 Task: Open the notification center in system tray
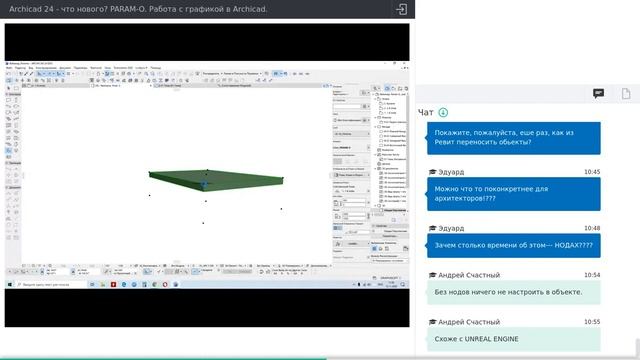click(x=403, y=284)
